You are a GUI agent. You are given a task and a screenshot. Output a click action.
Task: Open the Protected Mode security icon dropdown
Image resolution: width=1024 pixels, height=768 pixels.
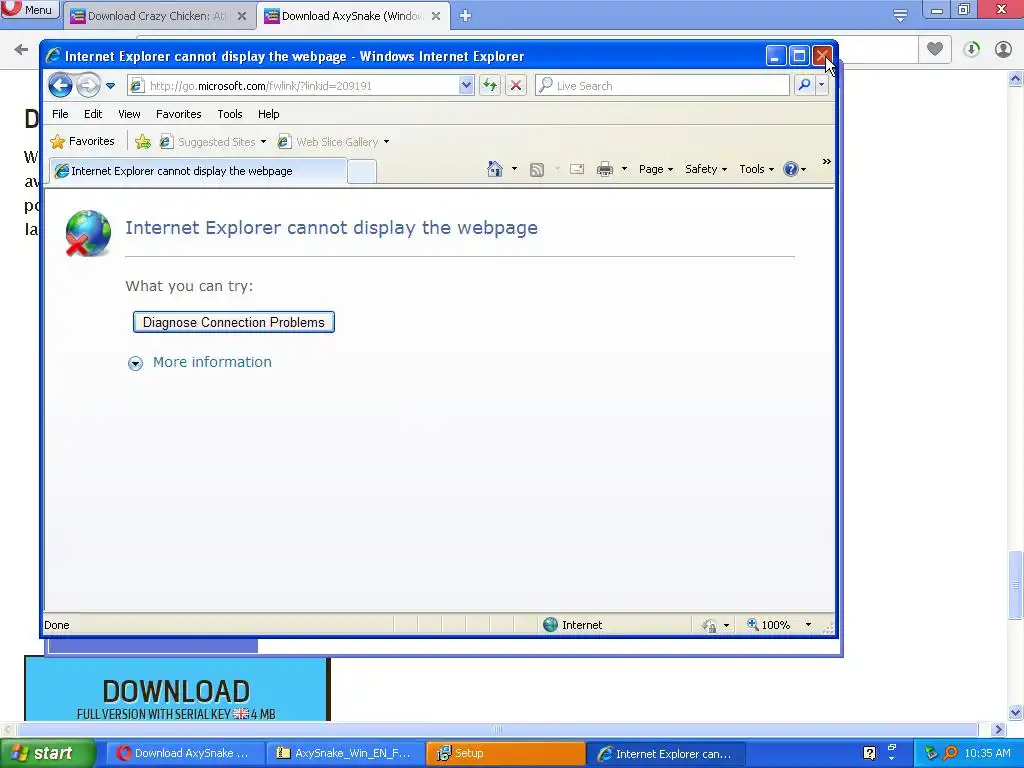[715, 626]
